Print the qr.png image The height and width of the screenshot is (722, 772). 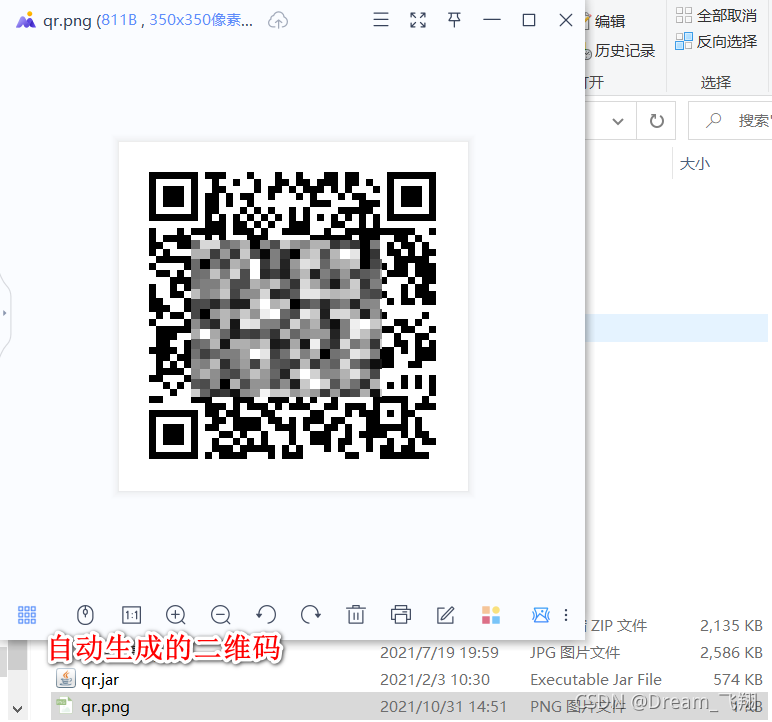(401, 615)
